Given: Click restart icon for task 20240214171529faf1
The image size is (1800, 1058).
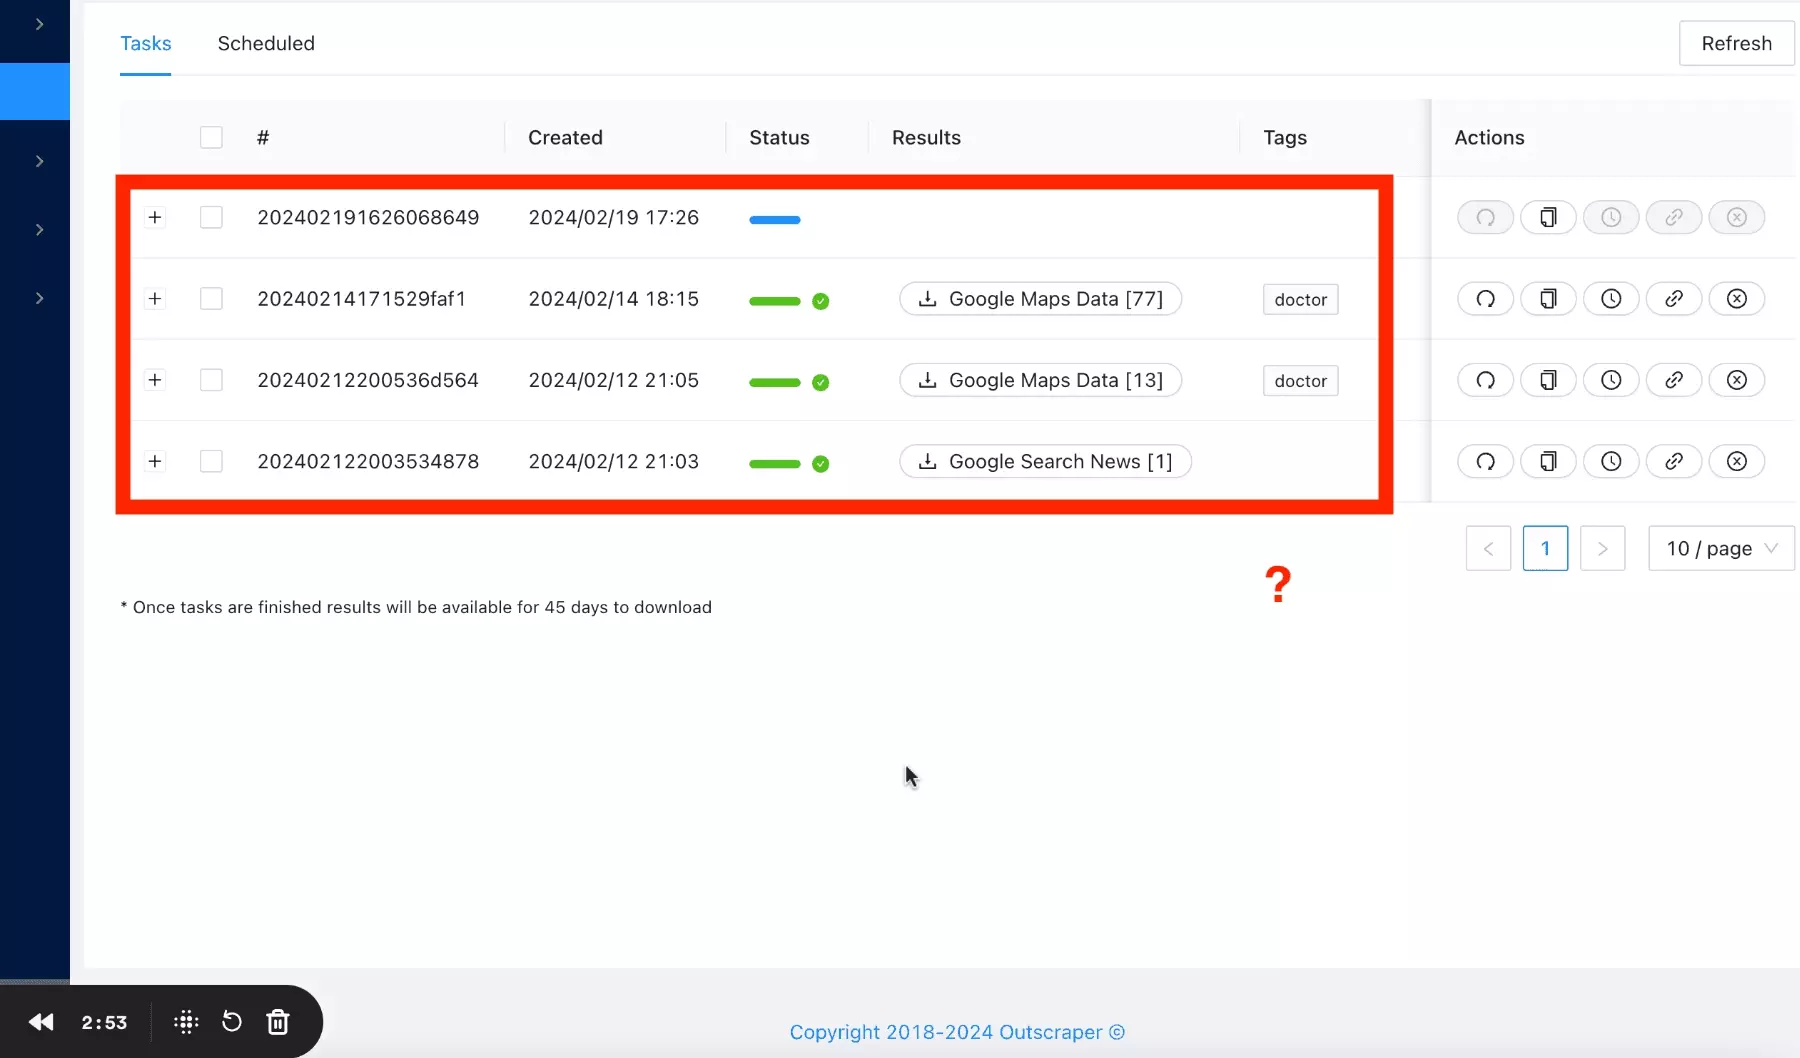Looking at the screenshot, I should pyautogui.click(x=1485, y=299).
